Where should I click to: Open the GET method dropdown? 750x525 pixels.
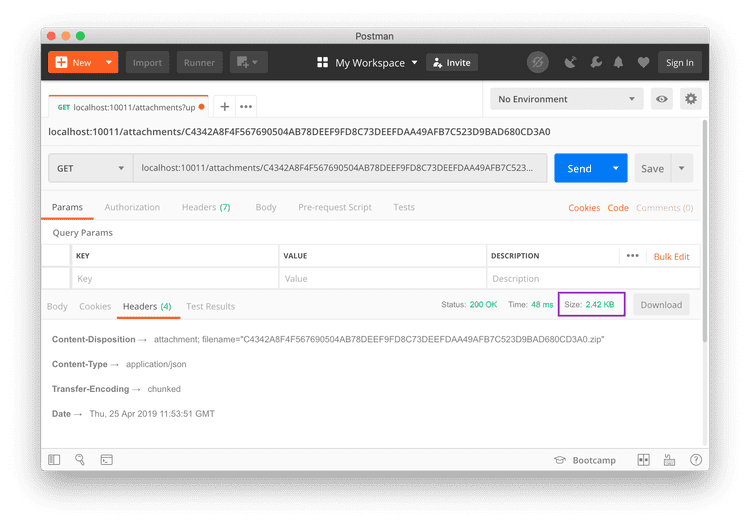(90, 168)
